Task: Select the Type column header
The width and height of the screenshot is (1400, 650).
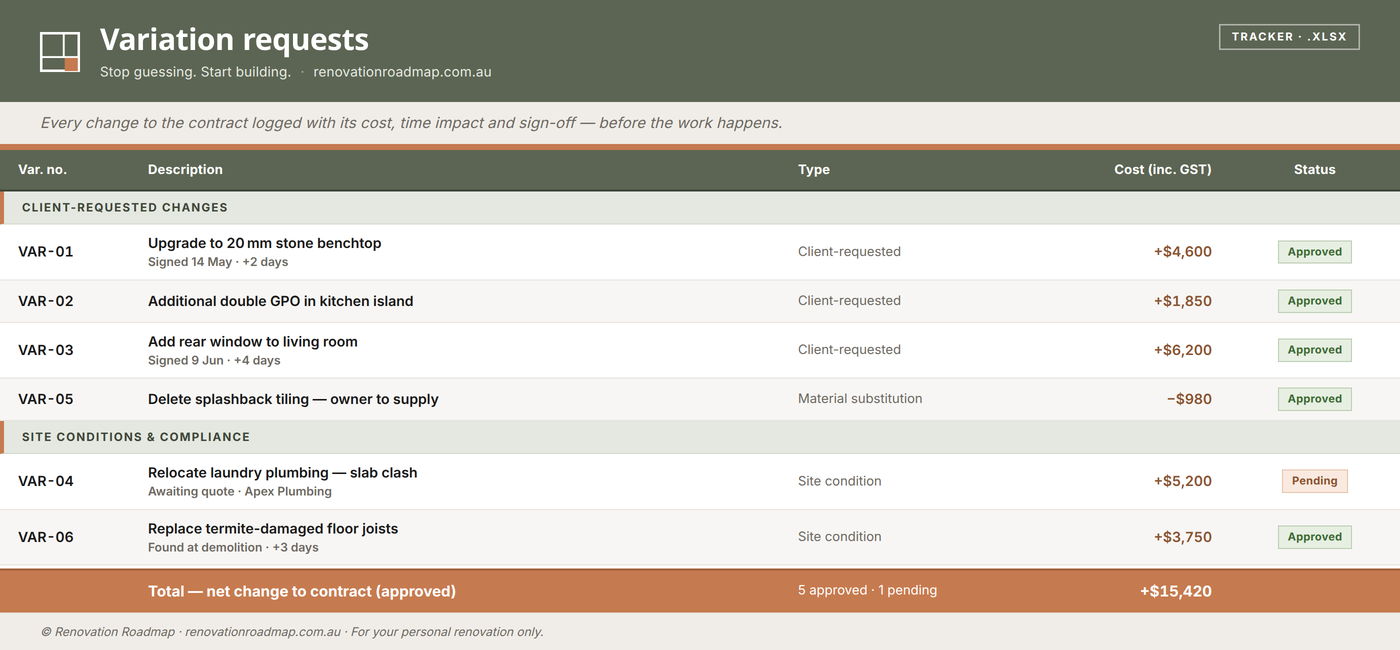Action: tap(814, 170)
